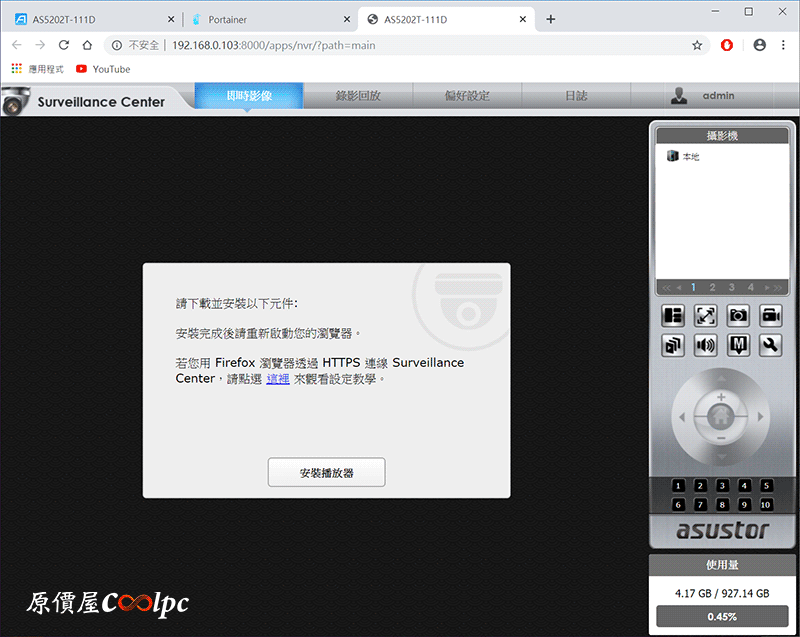
Task: Click the M mode icon
Action: (x=738, y=346)
